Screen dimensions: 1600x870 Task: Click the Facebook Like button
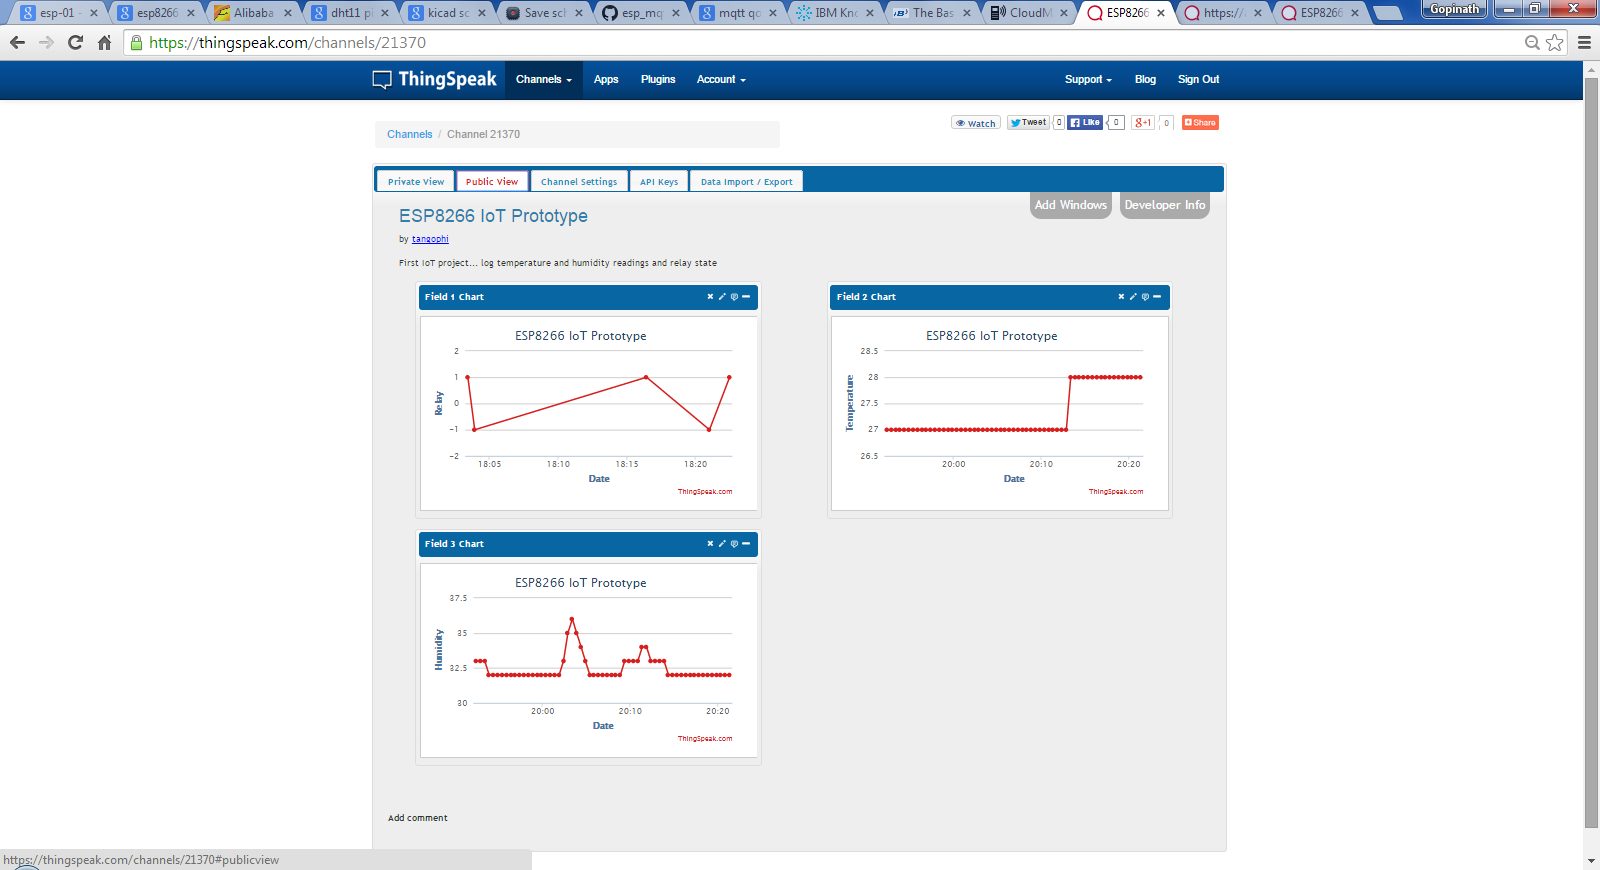(x=1085, y=123)
